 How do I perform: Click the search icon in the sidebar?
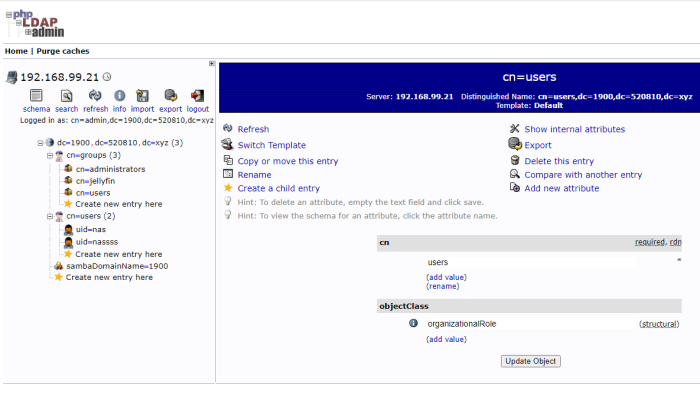[x=66, y=96]
